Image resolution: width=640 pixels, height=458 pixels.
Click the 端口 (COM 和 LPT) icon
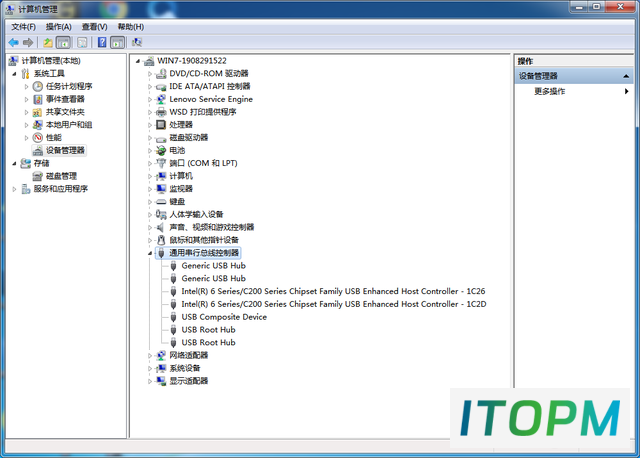pos(161,163)
